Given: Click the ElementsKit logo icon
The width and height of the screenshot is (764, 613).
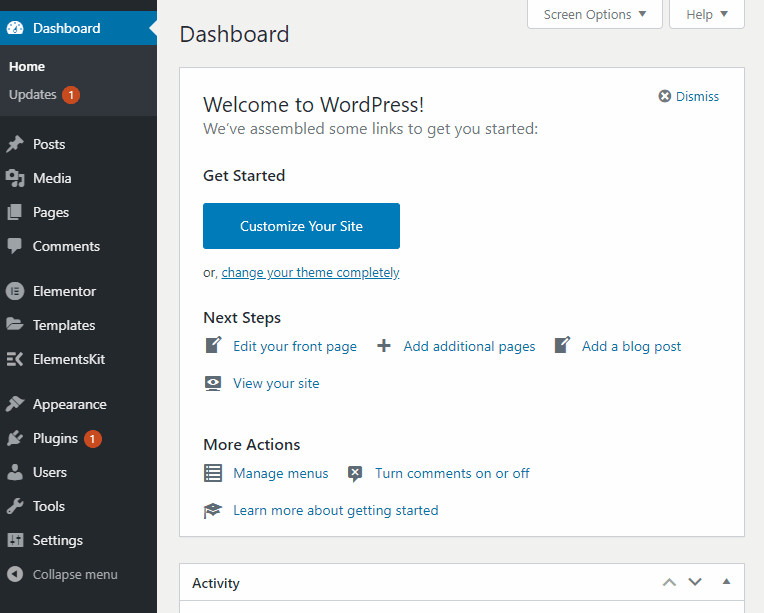Looking at the screenshot, I should [x=15, y=359].
